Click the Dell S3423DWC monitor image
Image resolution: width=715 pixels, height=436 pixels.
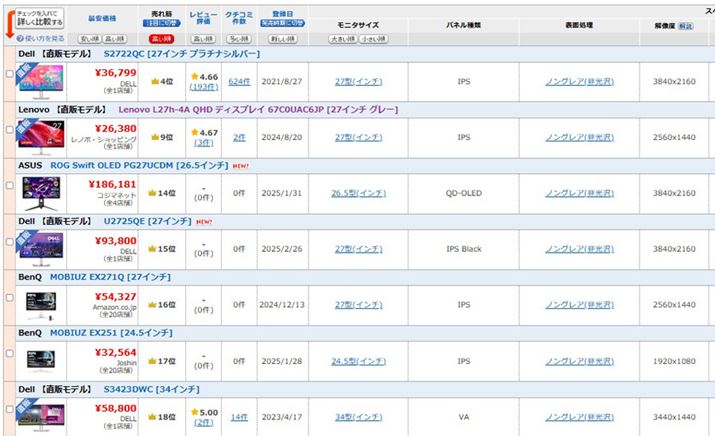tap(40, 414)
